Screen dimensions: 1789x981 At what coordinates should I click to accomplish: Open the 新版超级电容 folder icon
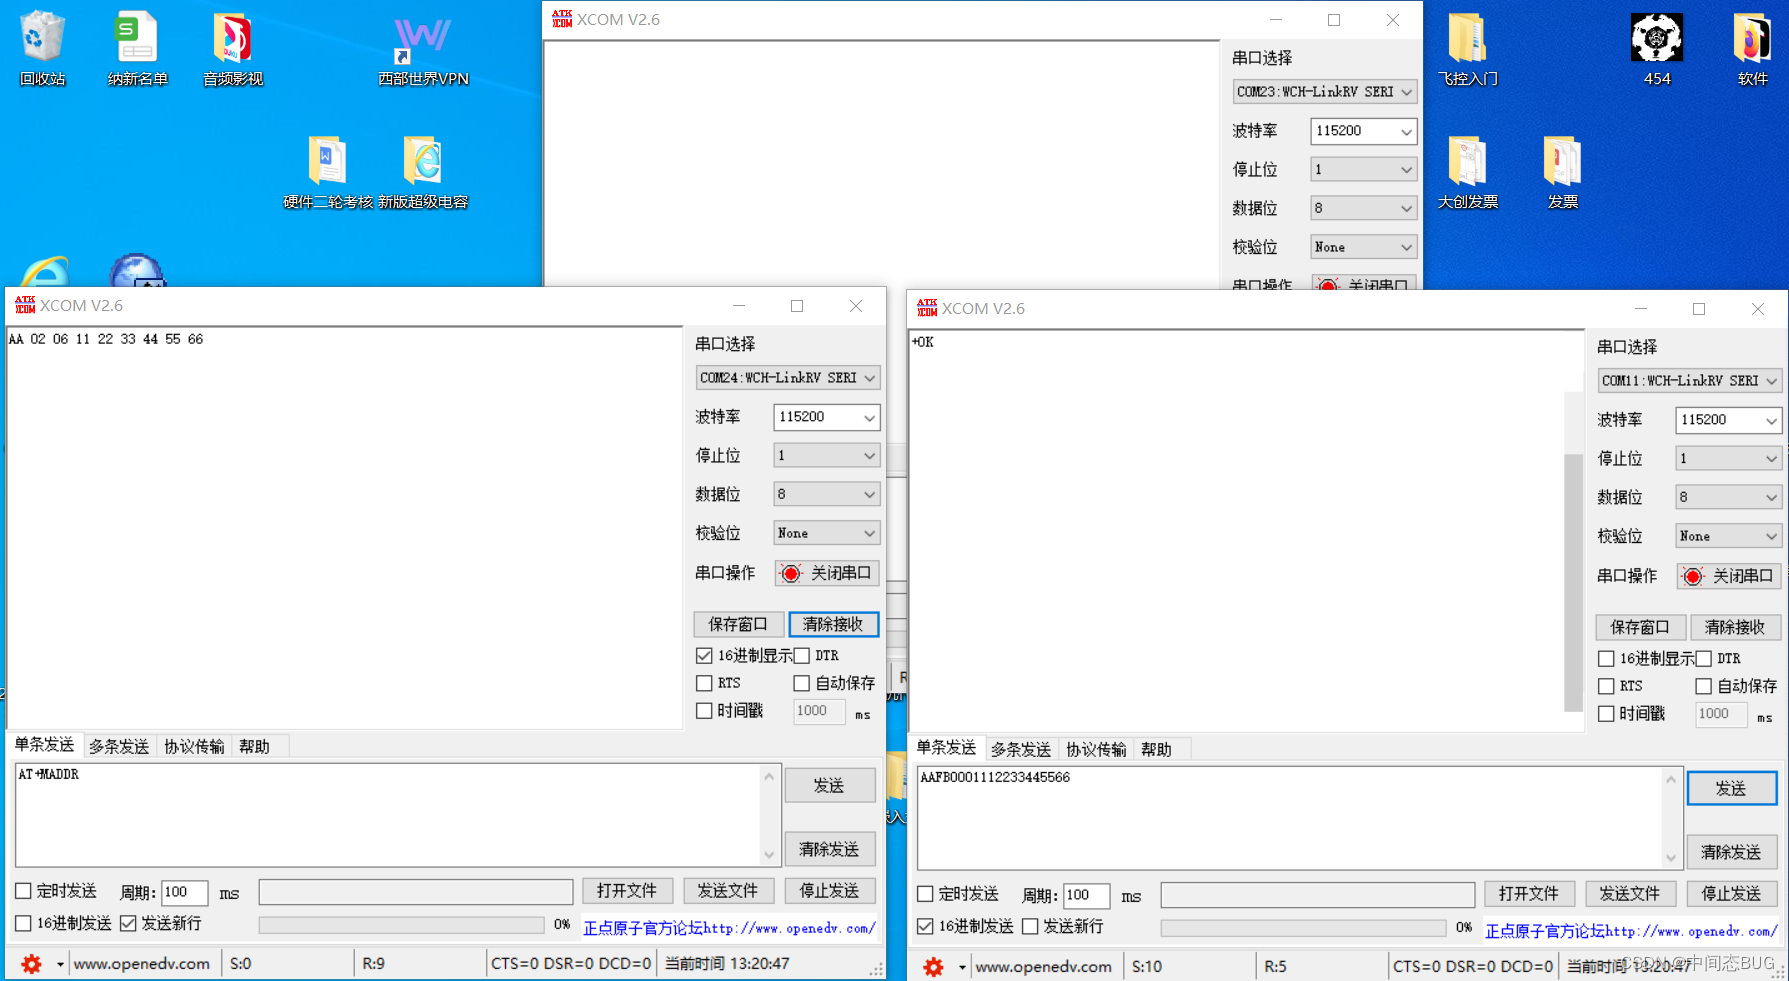point(423,171)
